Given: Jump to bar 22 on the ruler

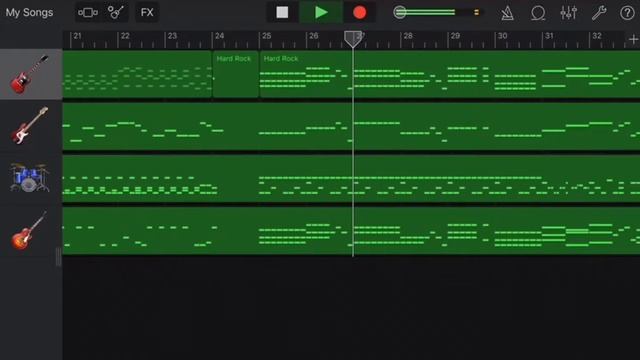Looking at the screenshot, I should pos(125,36).
